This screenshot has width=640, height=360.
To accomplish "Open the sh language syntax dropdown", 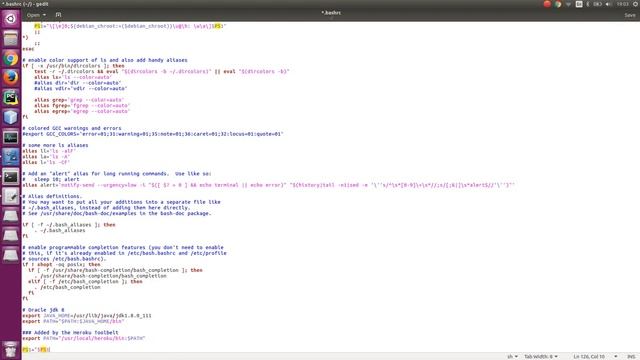I will [512, 357].
